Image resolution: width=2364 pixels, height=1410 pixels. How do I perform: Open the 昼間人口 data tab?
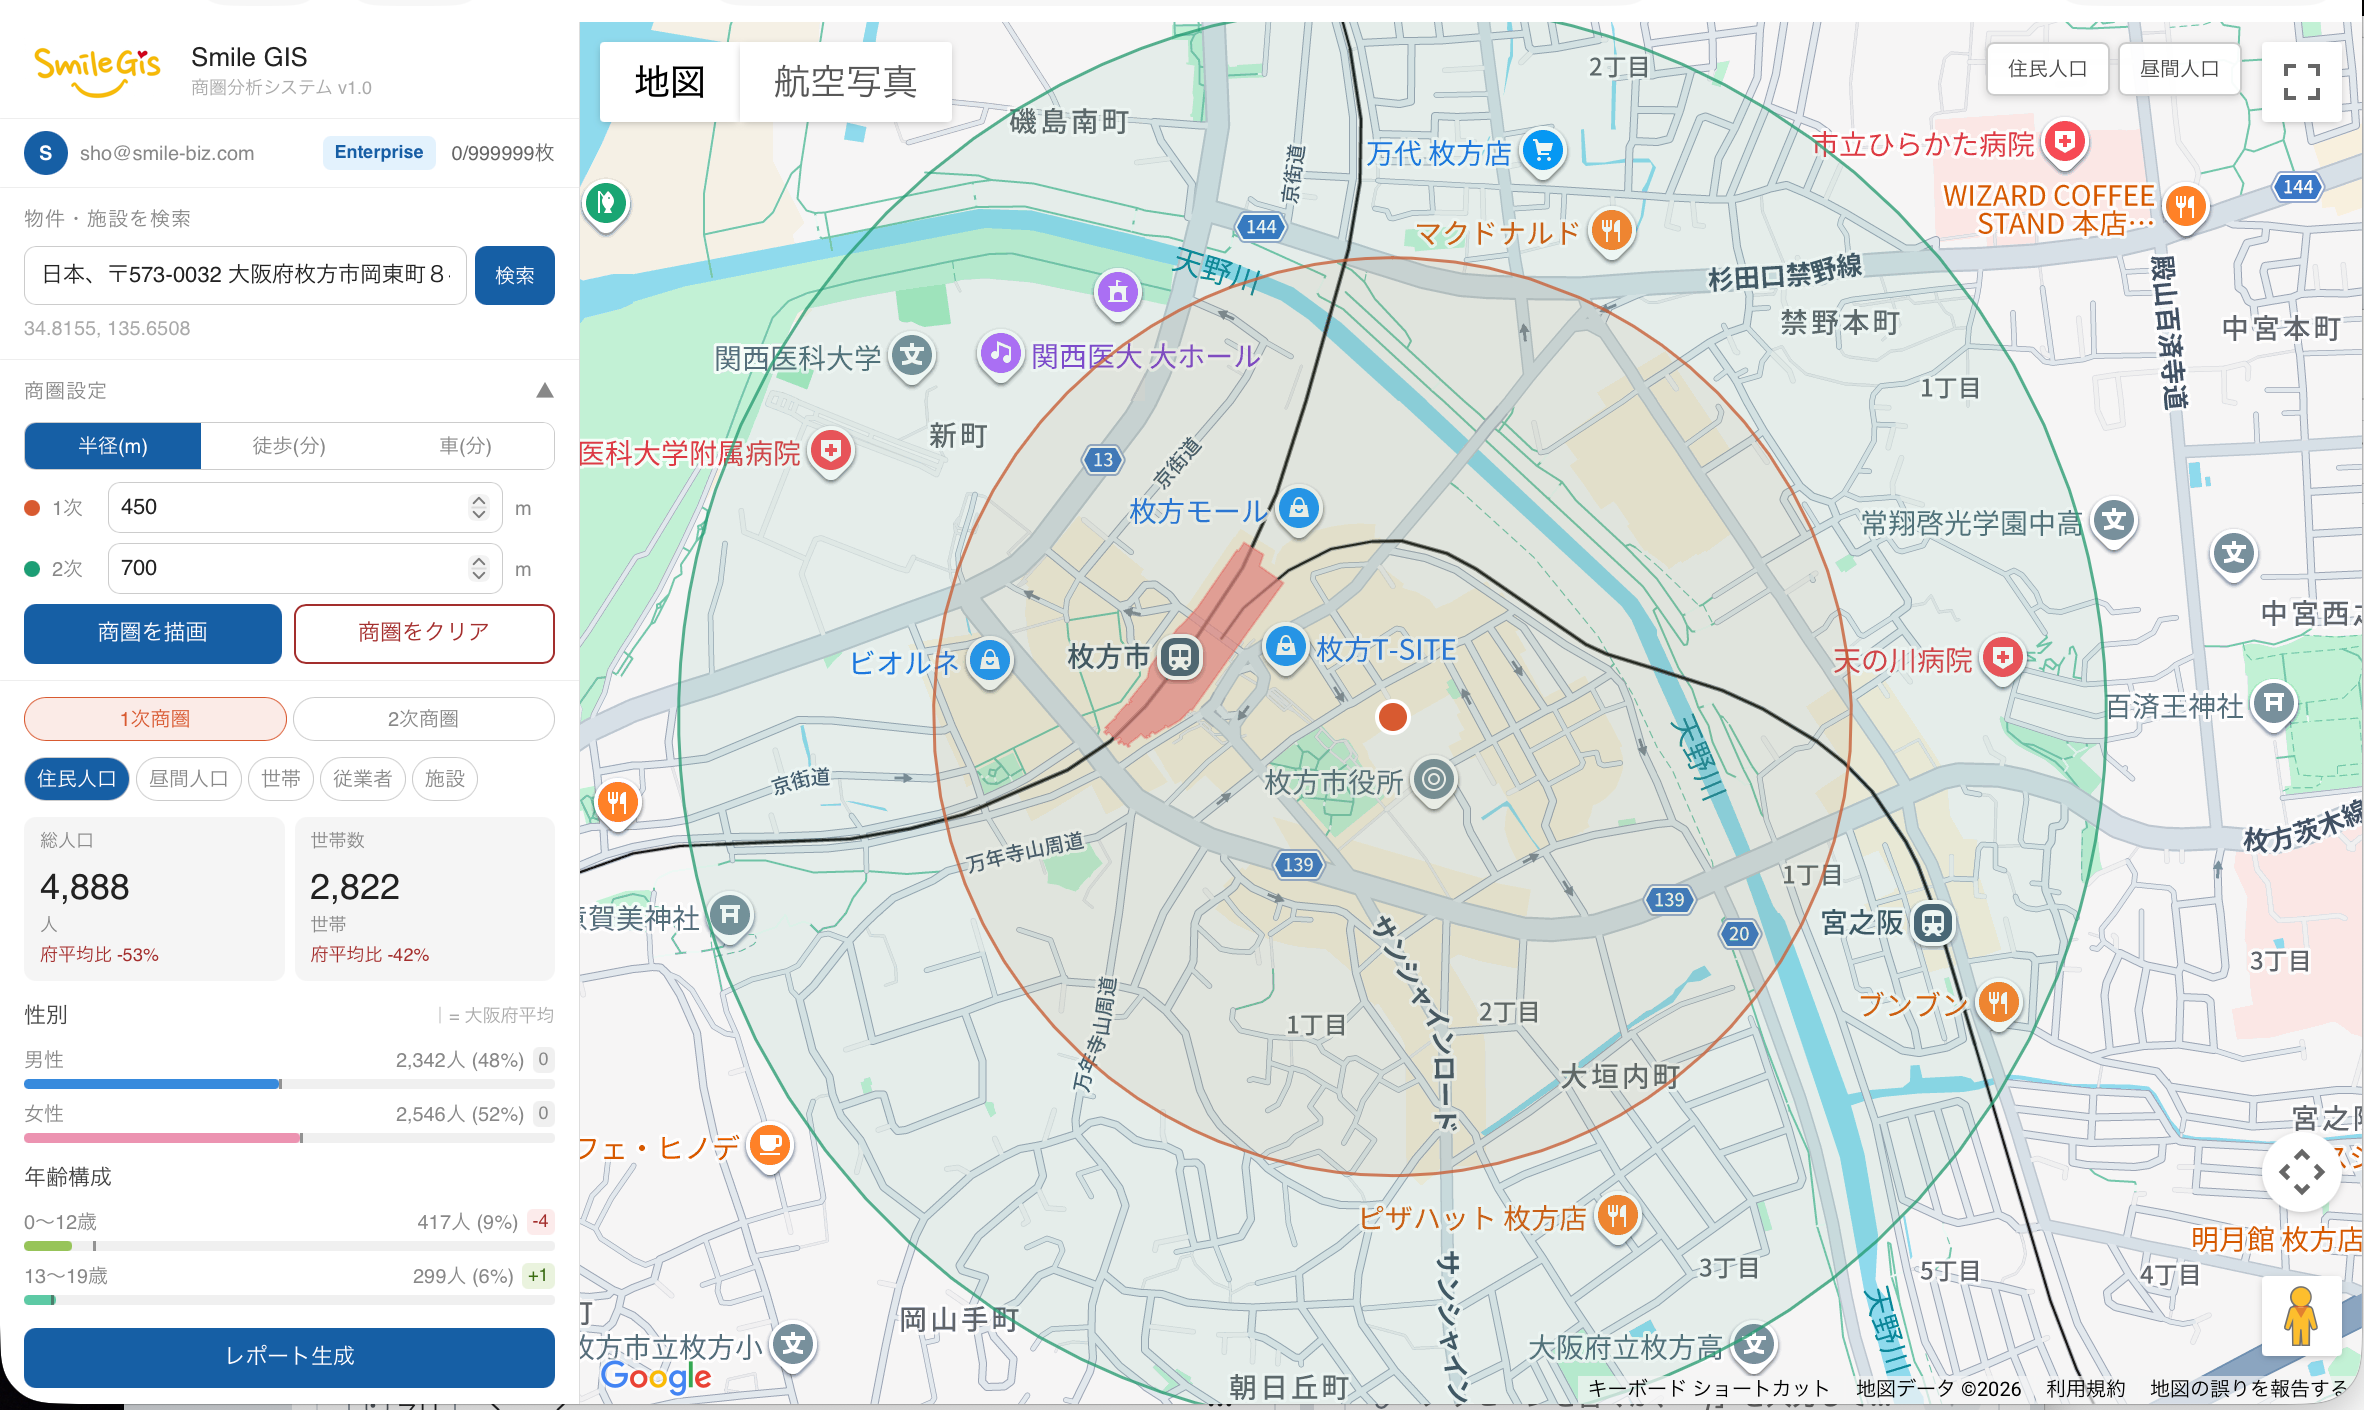point(189,779)
